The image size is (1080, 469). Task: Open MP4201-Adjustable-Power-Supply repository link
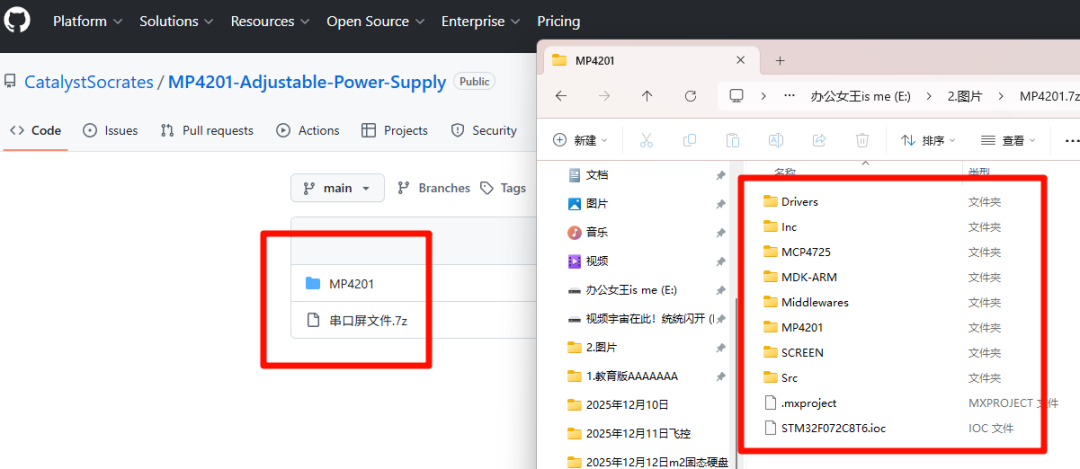coord(307,82)
